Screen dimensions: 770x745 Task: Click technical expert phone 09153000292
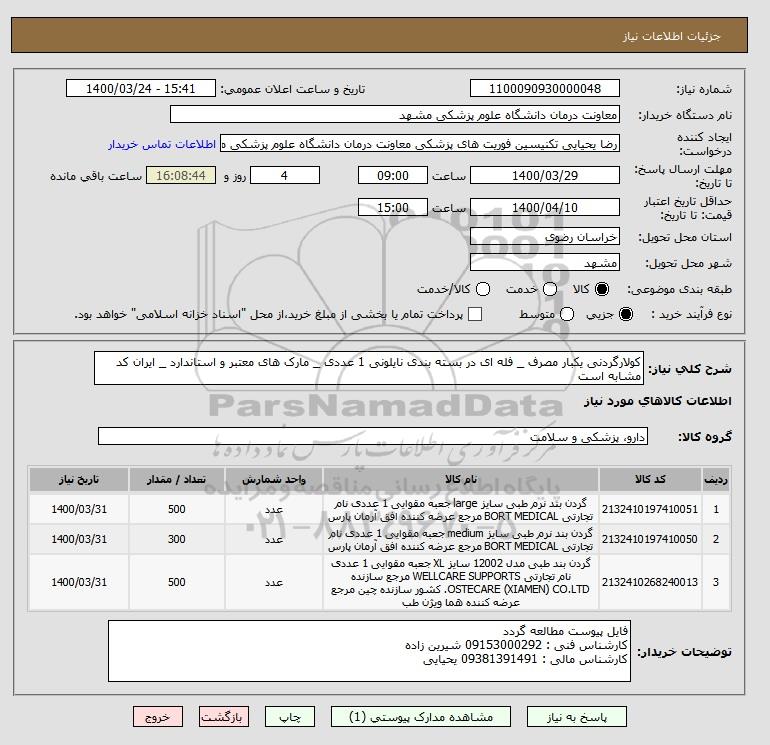click(x=503, y=645)
